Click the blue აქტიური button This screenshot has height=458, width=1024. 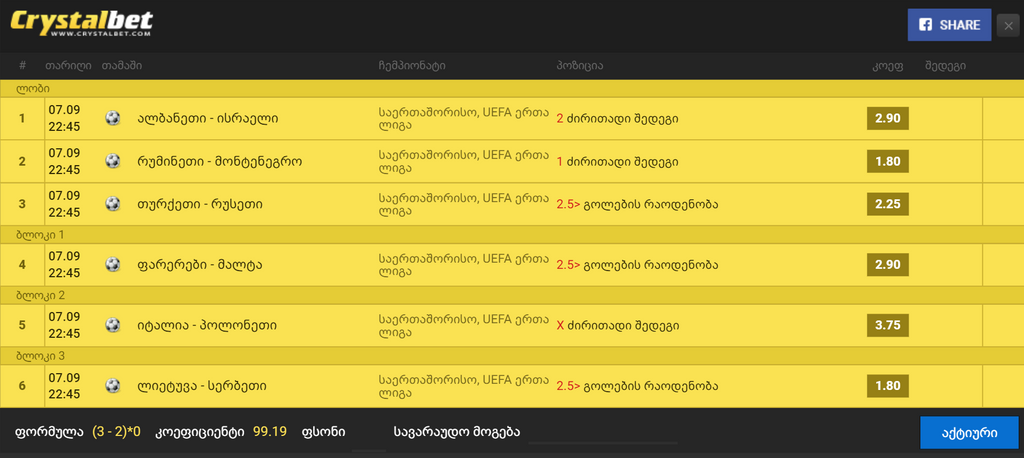point(969,433)
